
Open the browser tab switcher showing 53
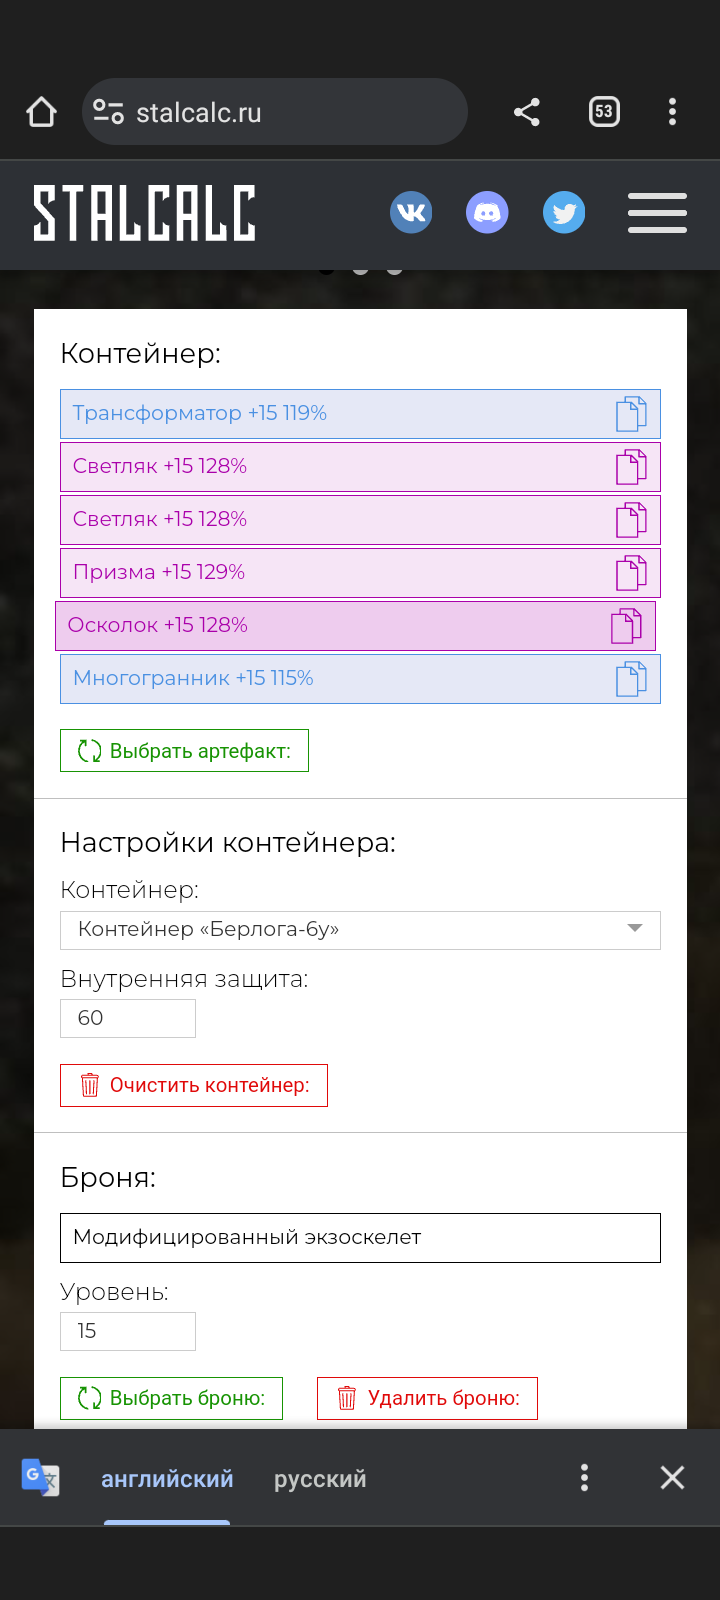tap(604, 112)
